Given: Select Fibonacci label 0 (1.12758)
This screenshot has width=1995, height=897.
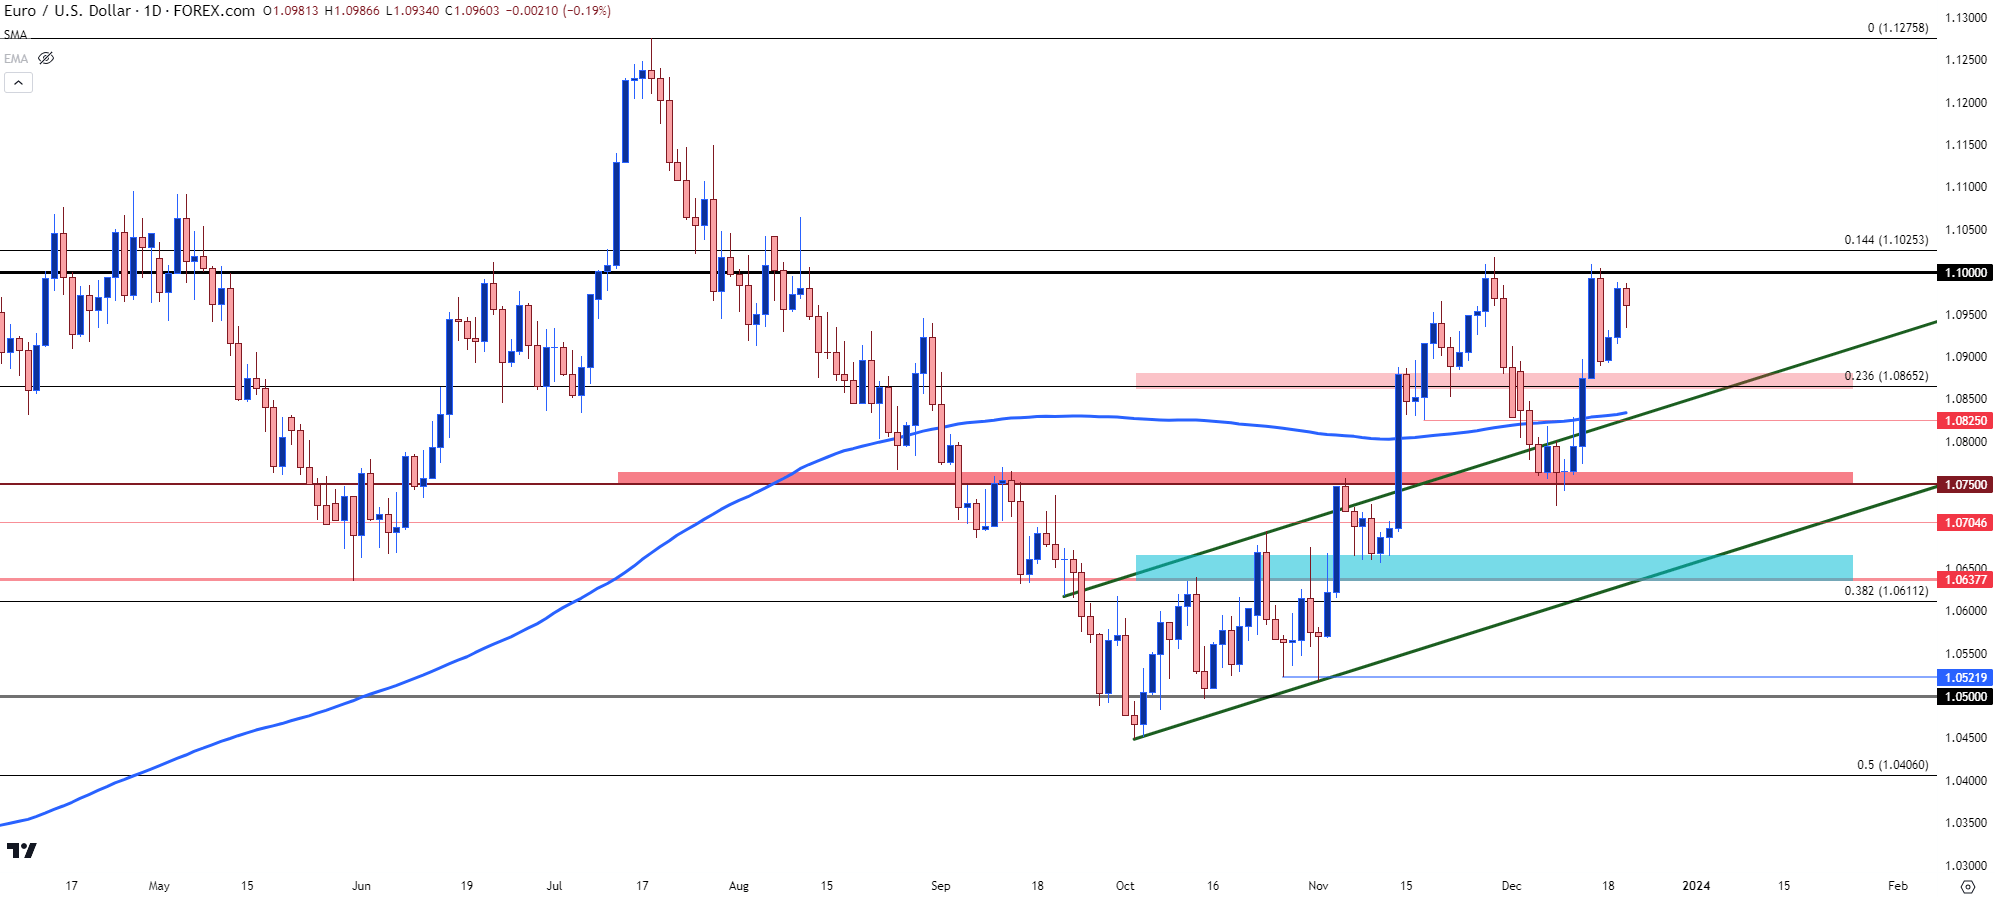Looking at the screenshot, I should coord(1898,28).
